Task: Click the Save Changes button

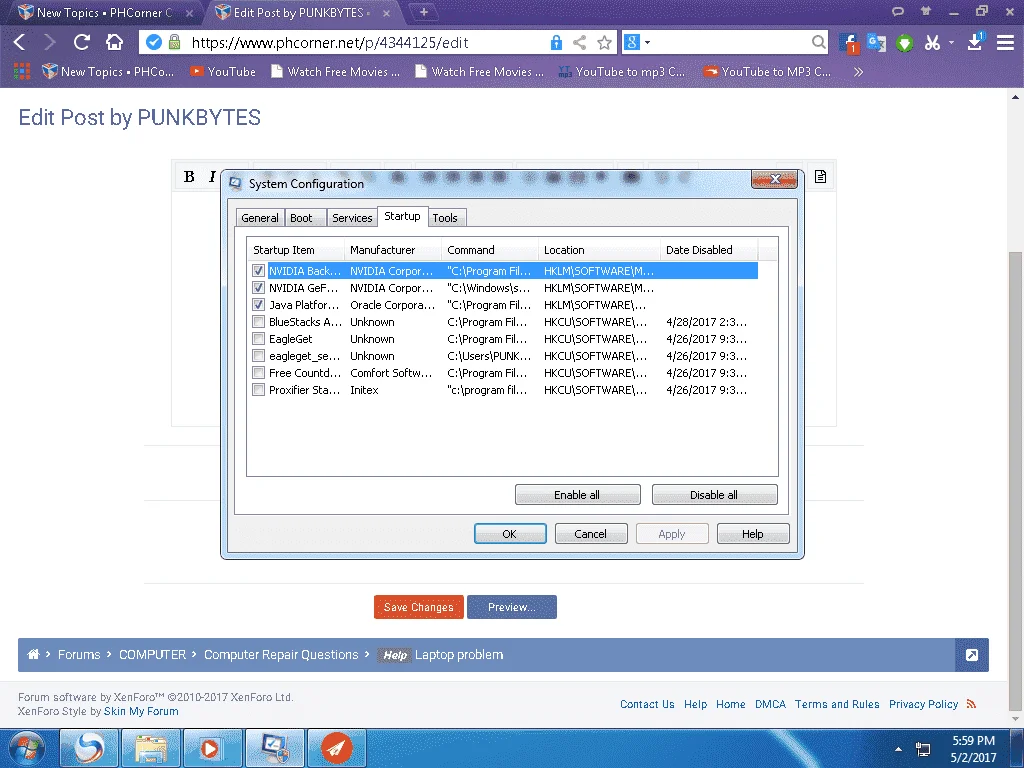Action: (419, 607)
